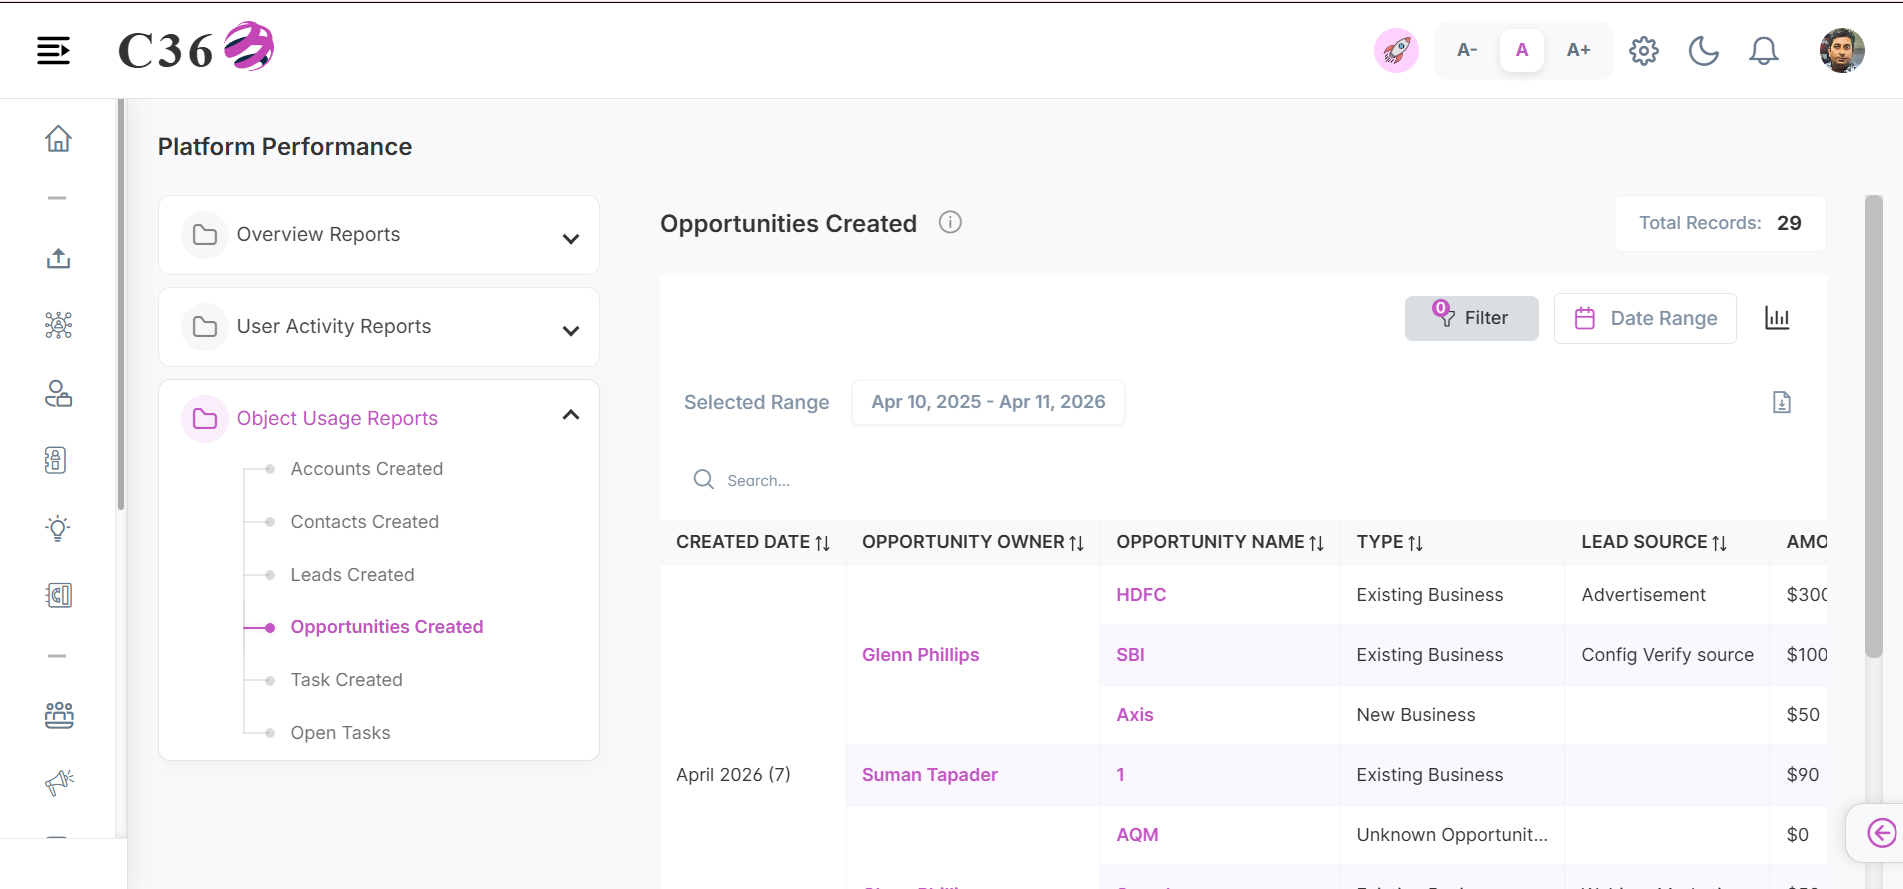Increase font size with A+ button
This screenshot has height=889, width=1903.
1578,50
